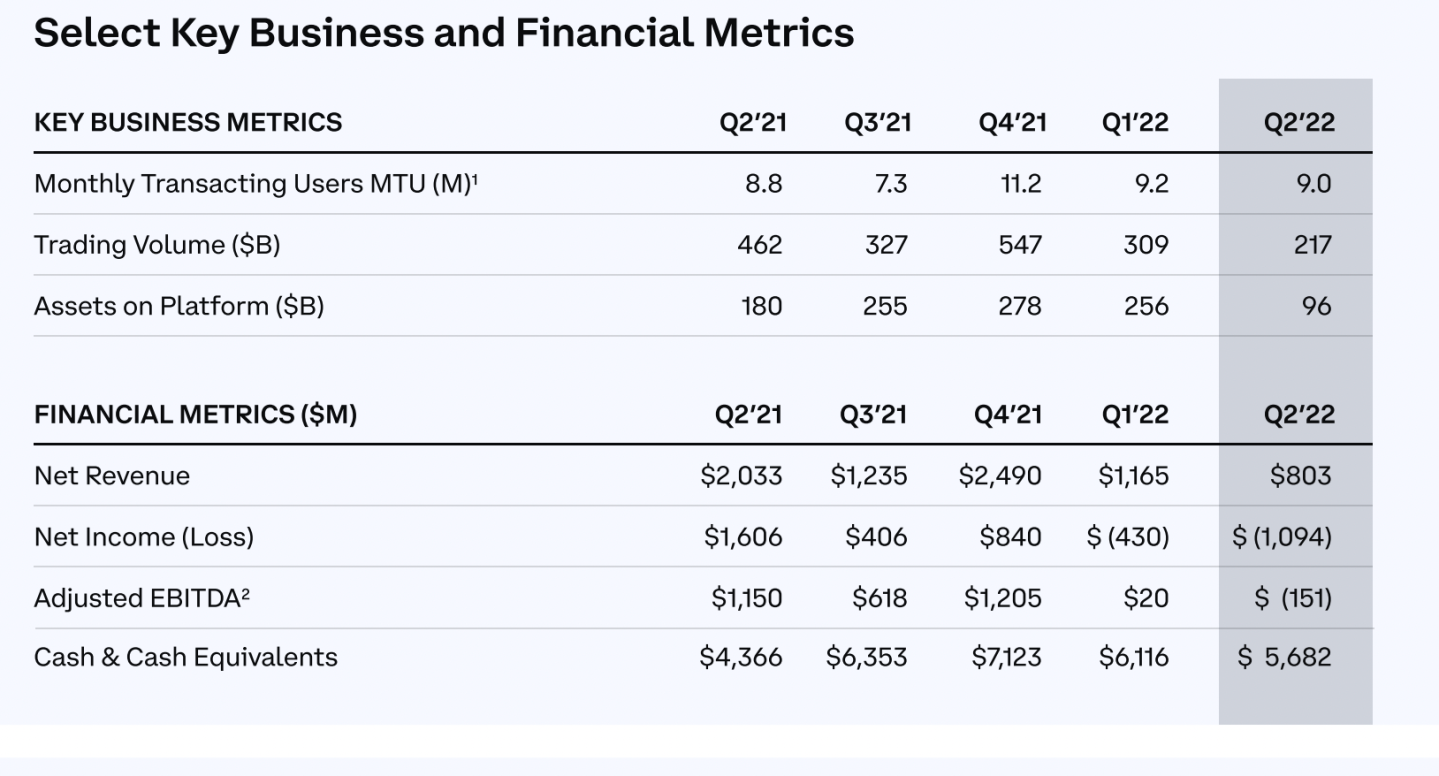Click the $2,490 net revenue cell
The height and width of the screenshot is (776, 1439).
click(x=1000, y=476)
